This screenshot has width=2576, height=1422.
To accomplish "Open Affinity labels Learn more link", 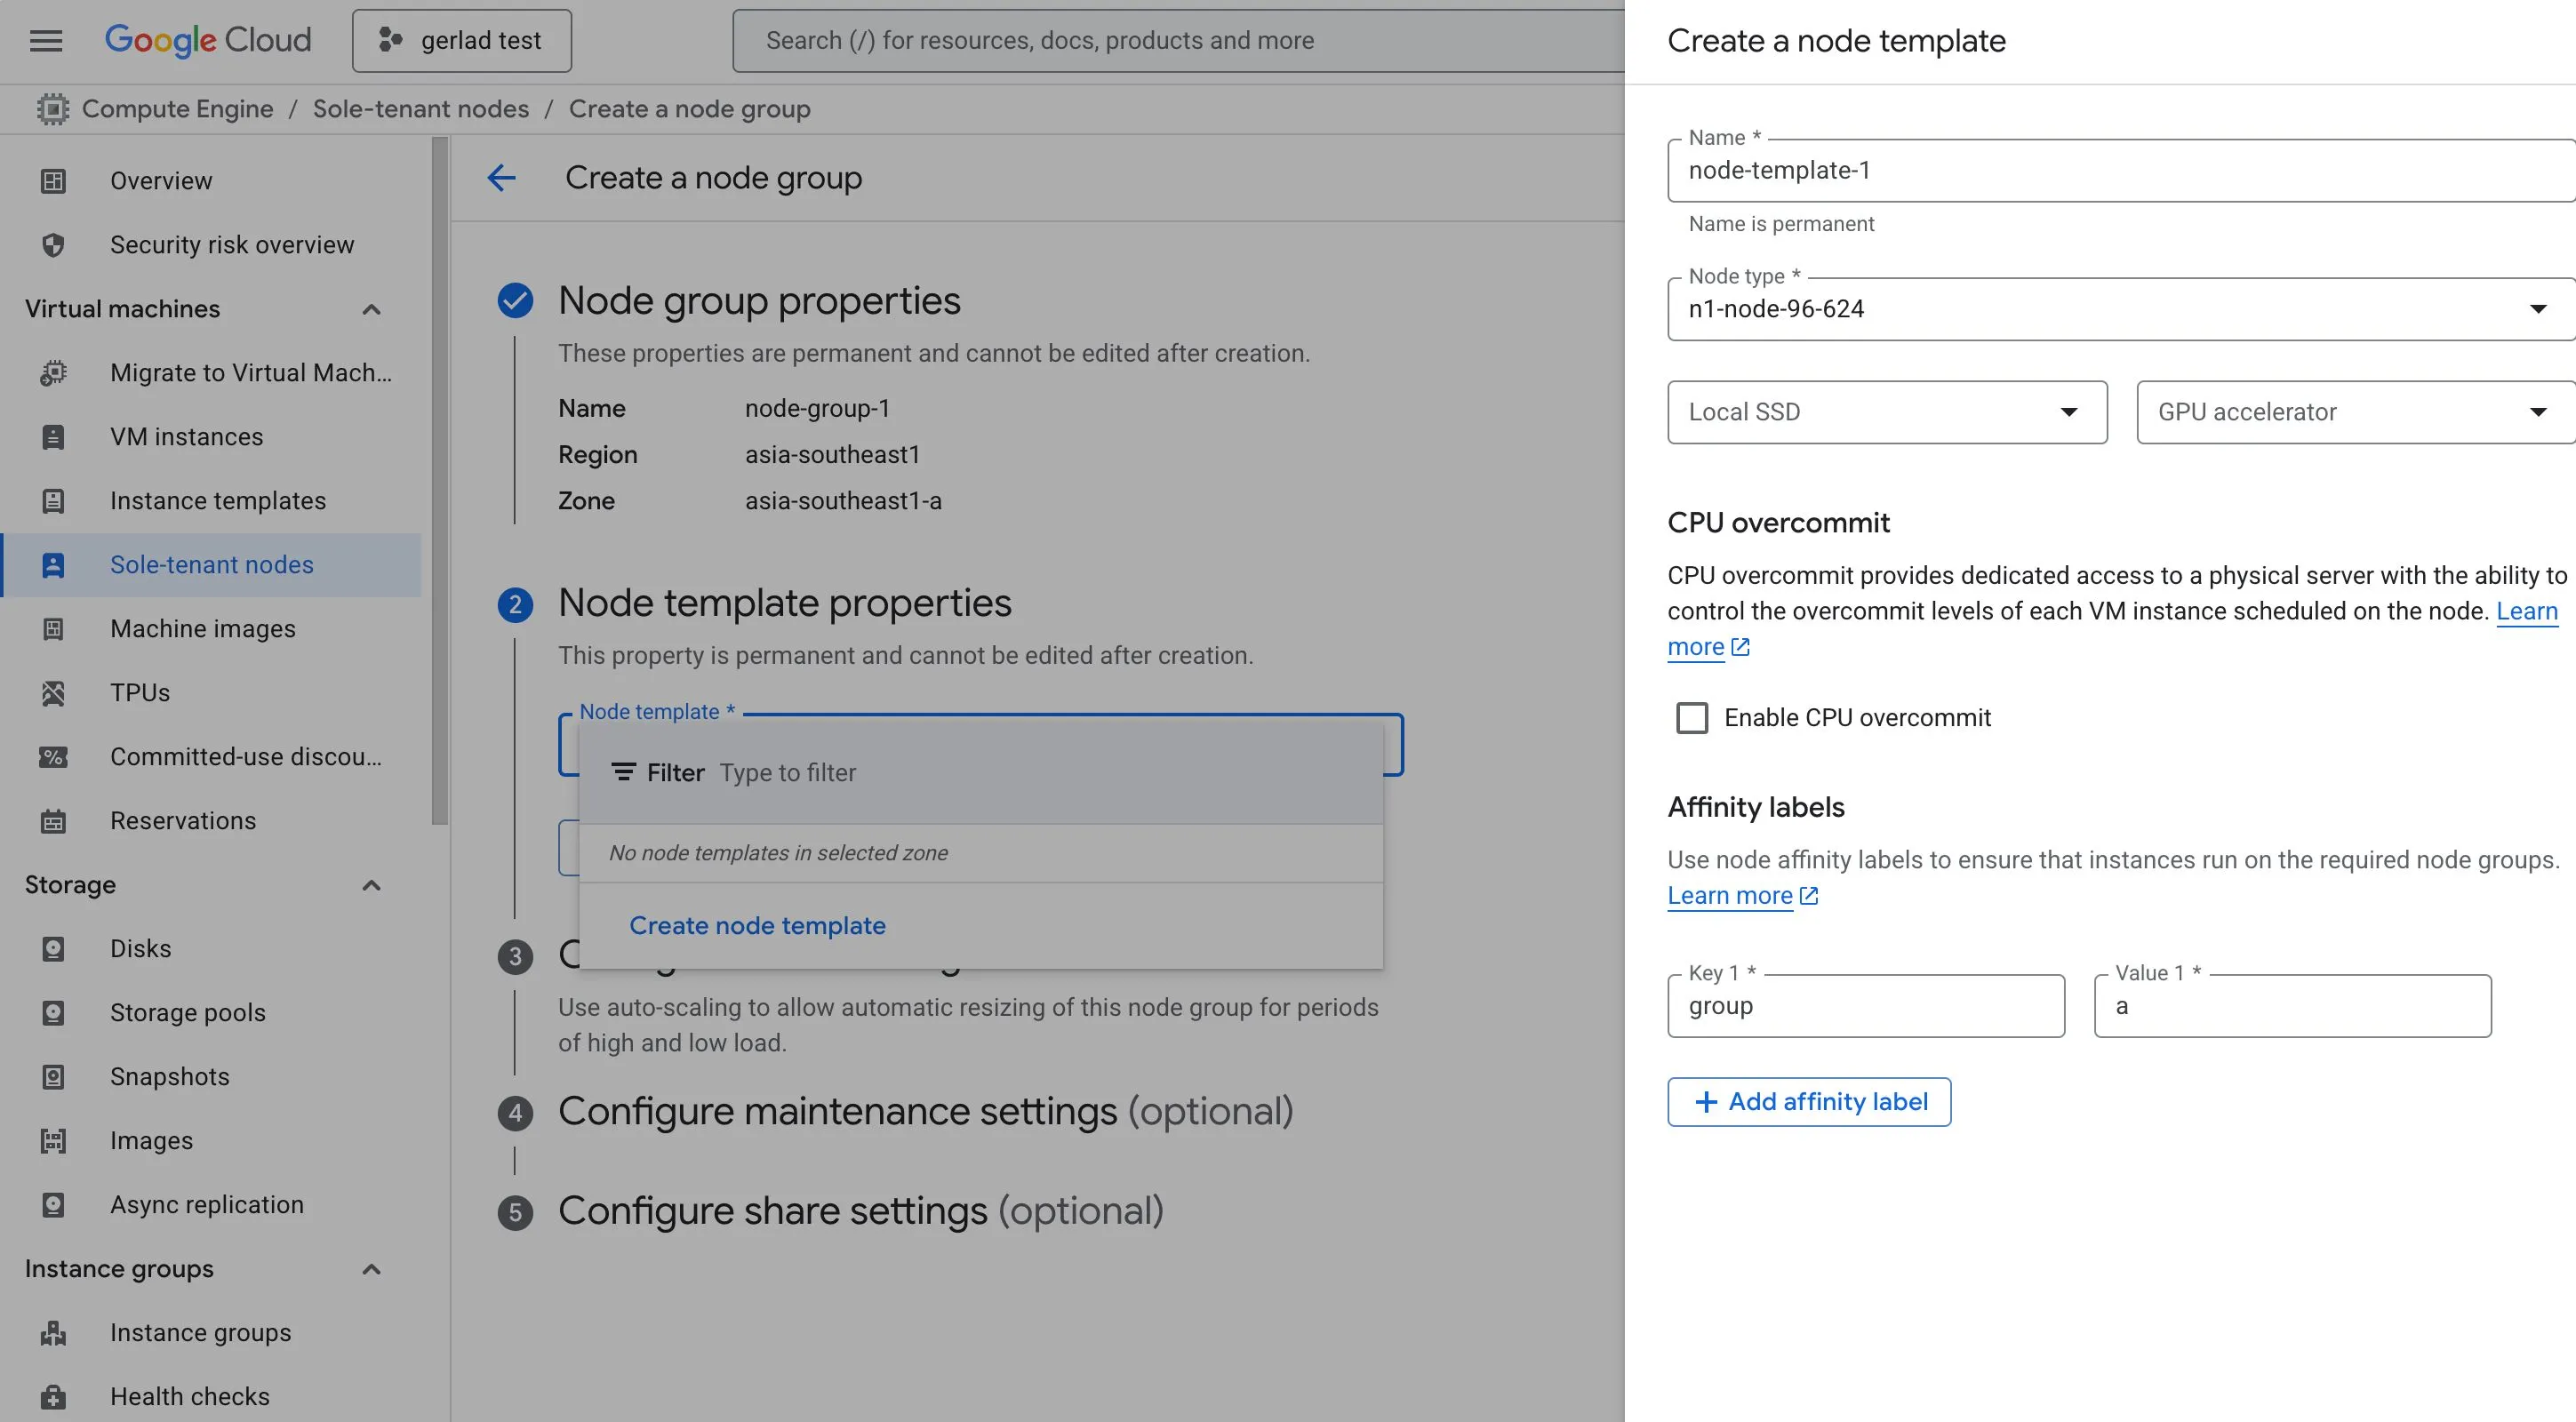I will click(x=1742, y=896).
